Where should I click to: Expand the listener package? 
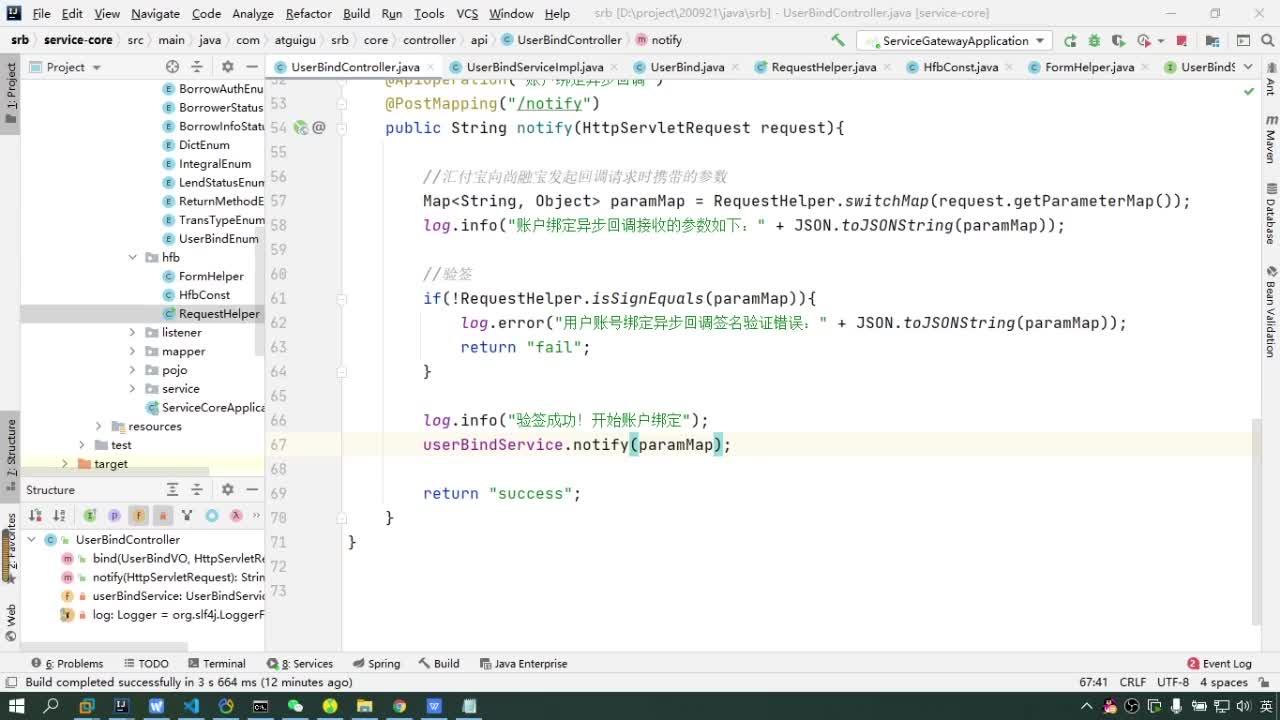click(133, 332)
